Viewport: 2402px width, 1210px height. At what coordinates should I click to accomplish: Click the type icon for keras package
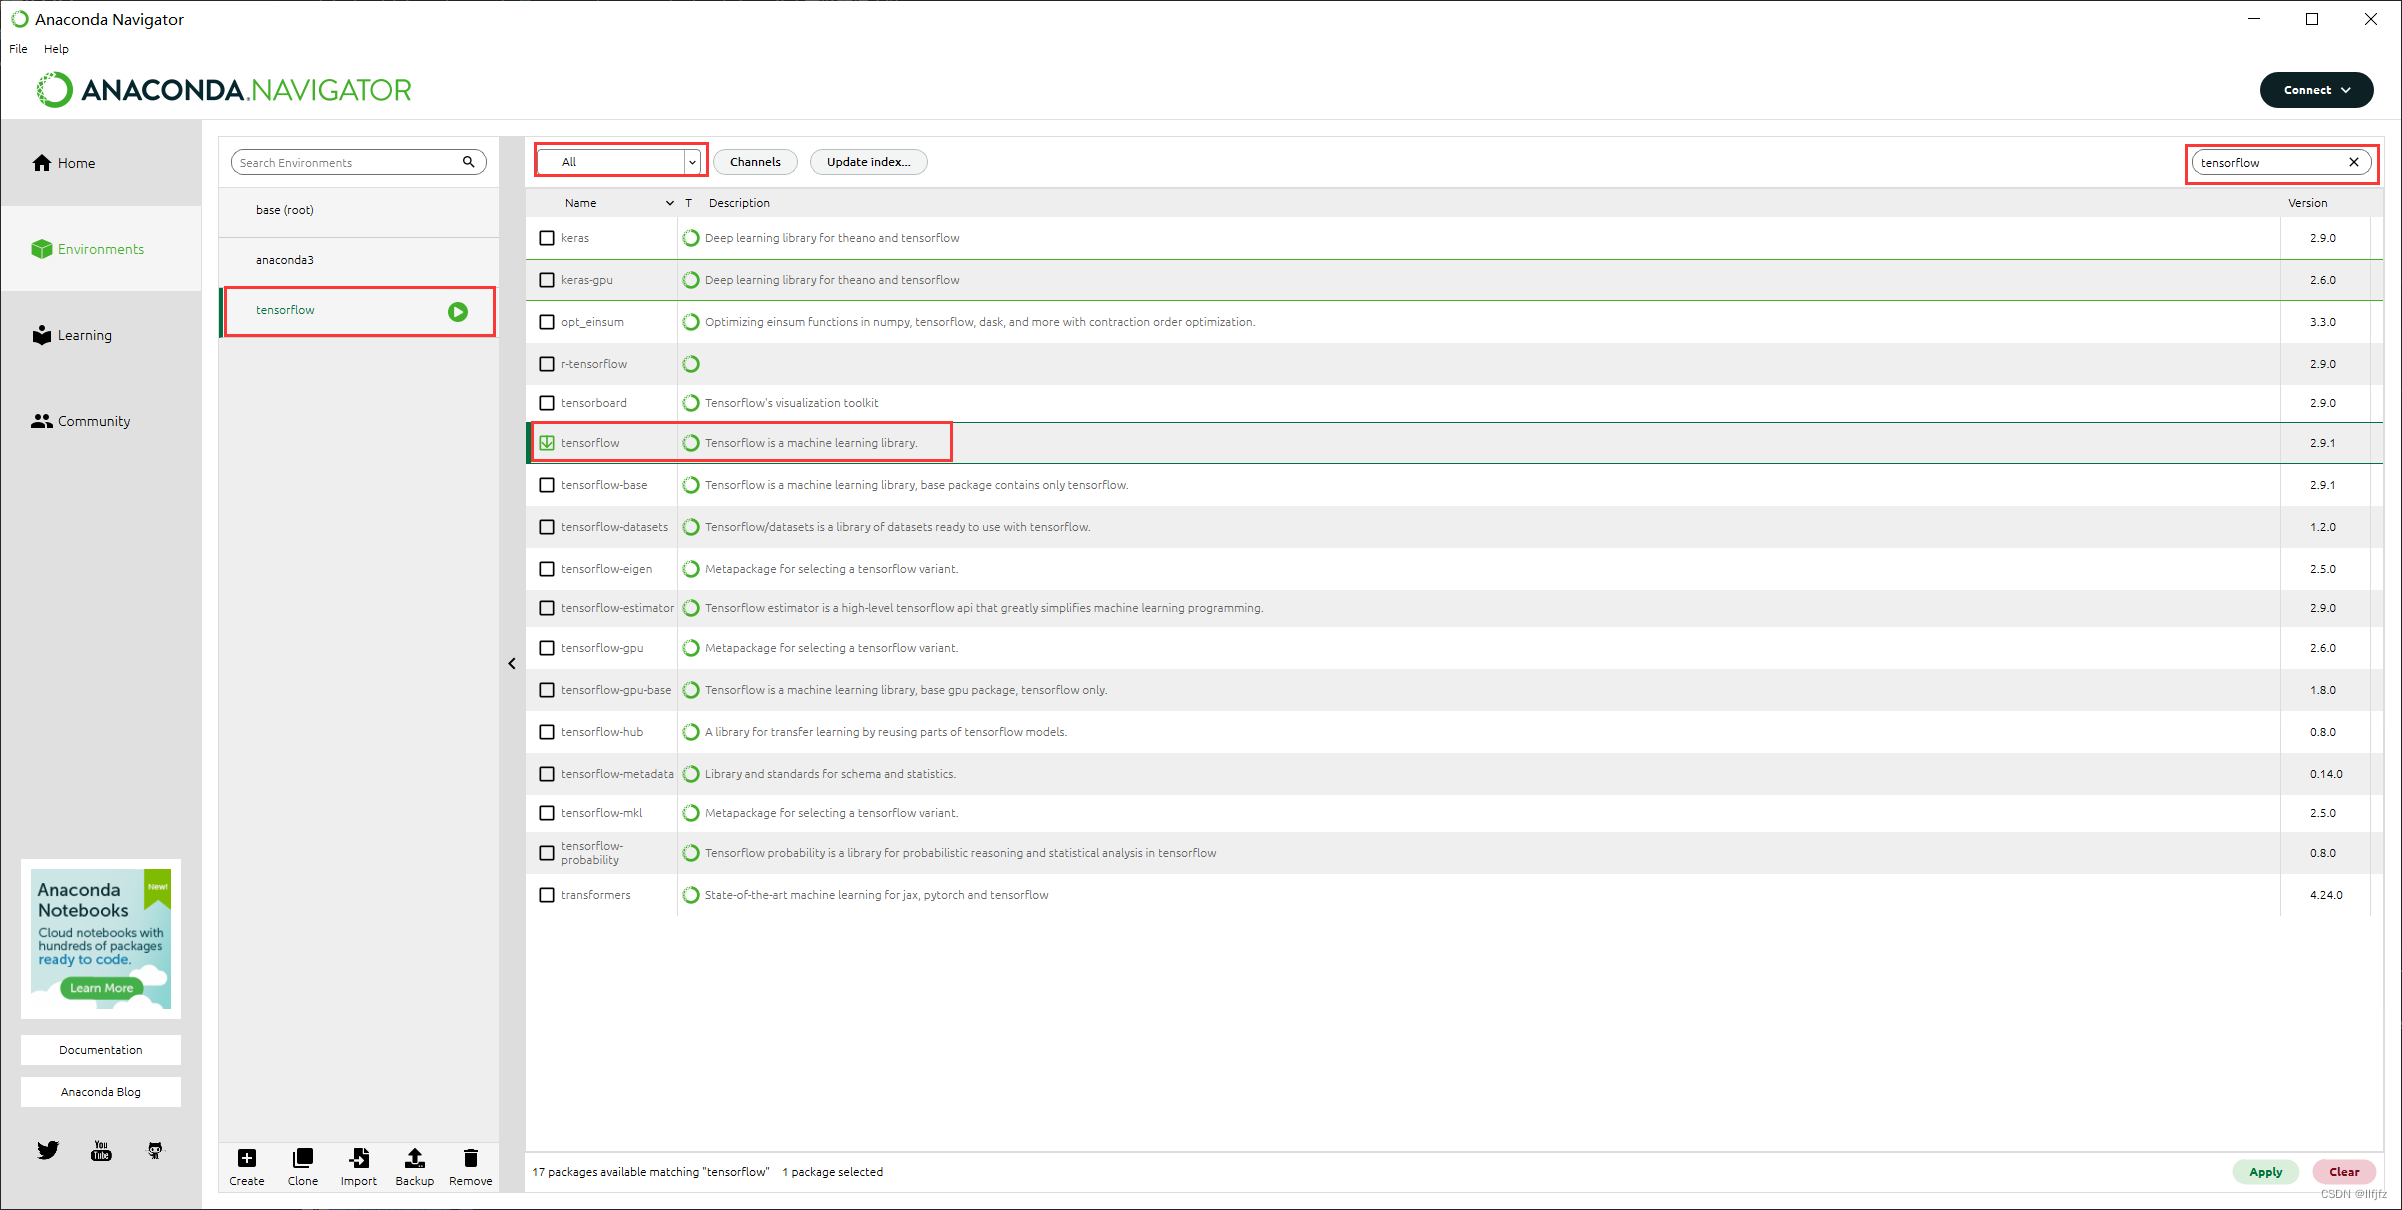(x=691, y=238)
